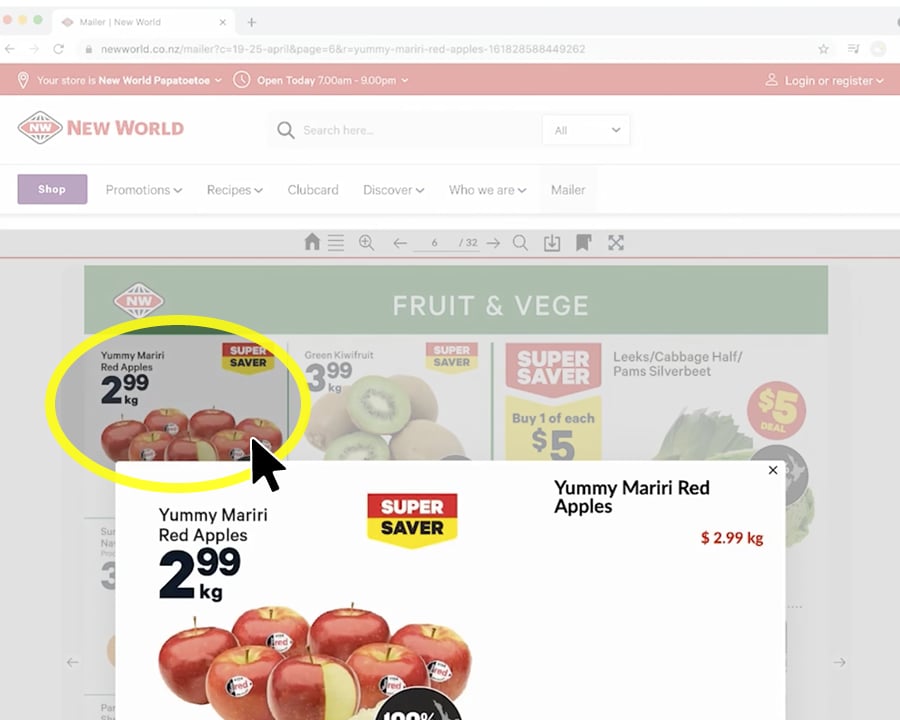Expand the Open Today hours dropdown

pyautogui.click(x=332, y=80)
